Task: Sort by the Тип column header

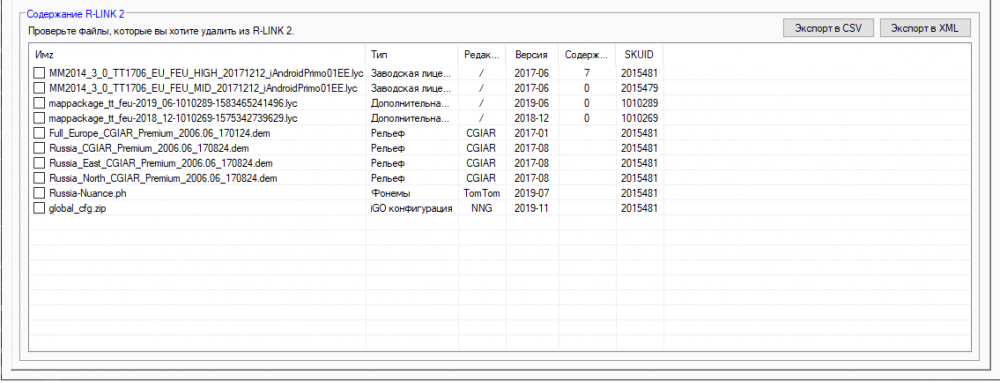Action: point(412,54)
